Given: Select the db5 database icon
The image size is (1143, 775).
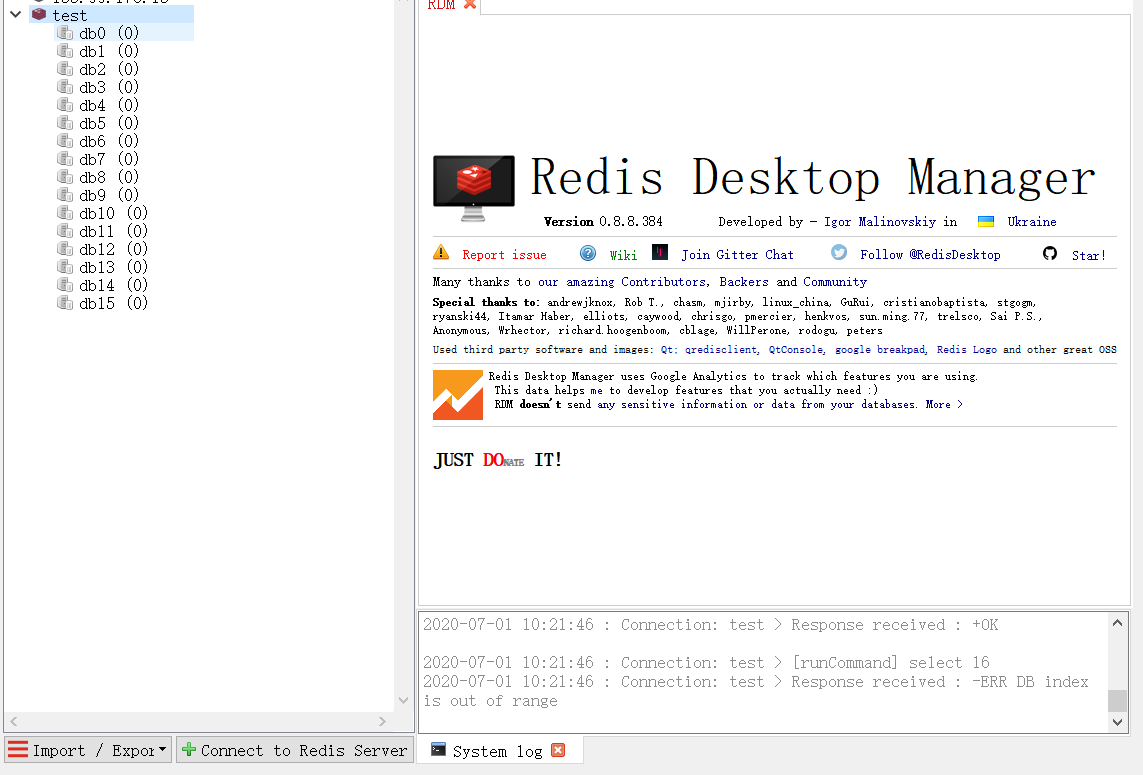Looking at the screenshot, I should 65,122.
